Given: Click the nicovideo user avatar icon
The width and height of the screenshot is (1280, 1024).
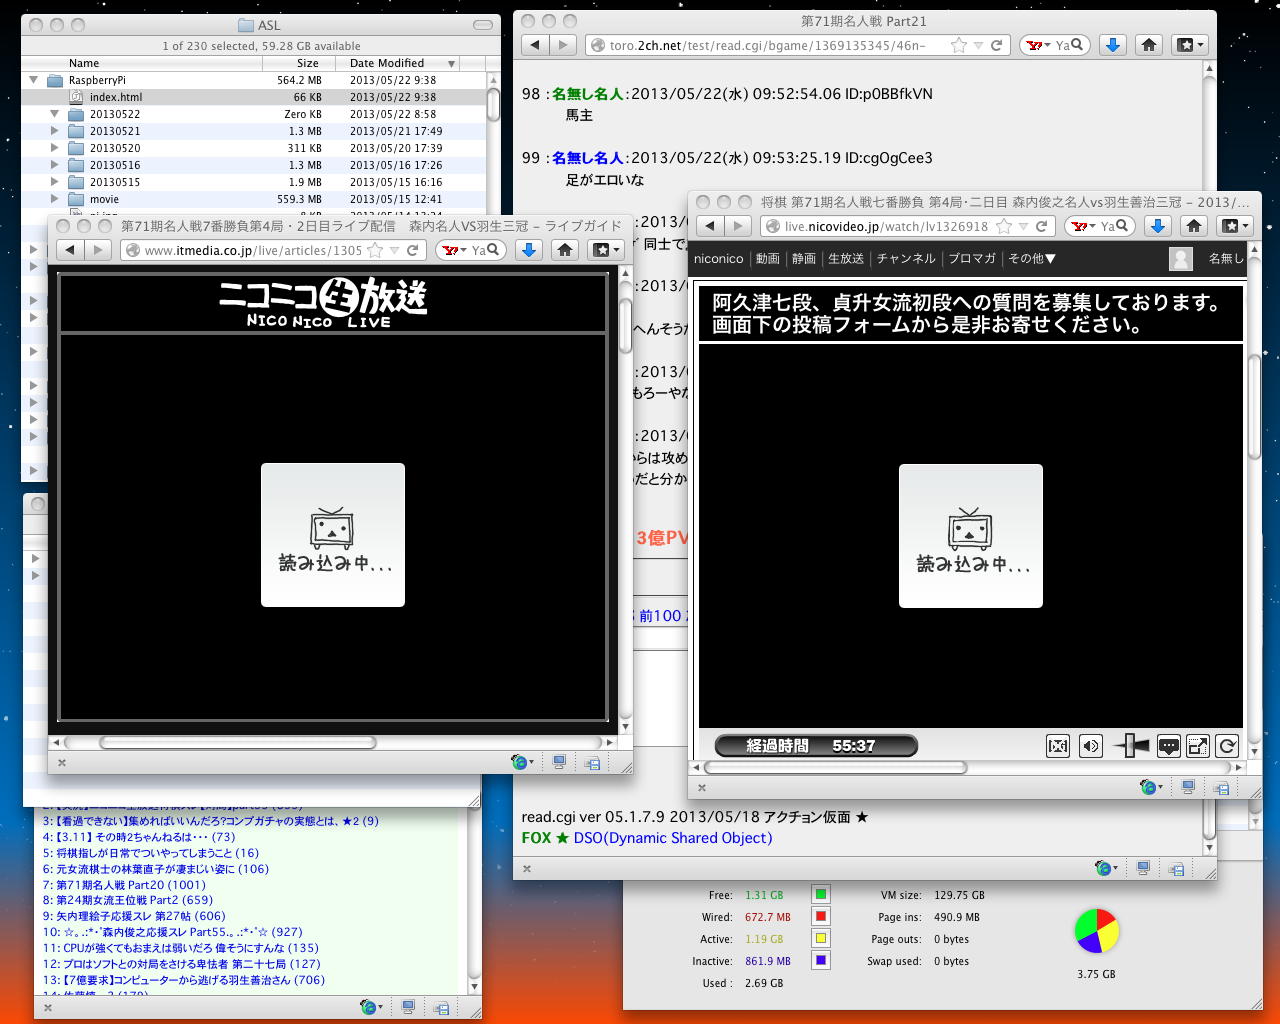Looking at the screenshot, I should click(1181, 259).
